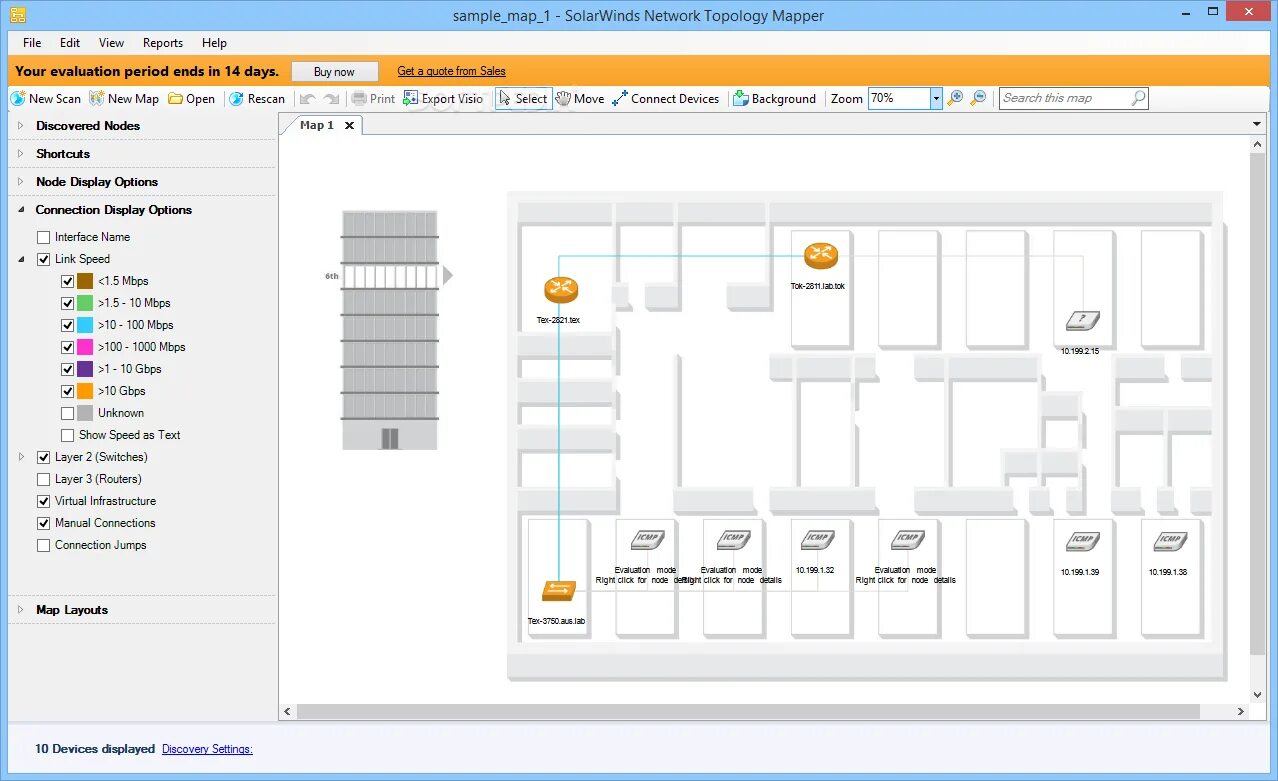Image resolution: width=1278 pixels, height=781 pixels.
Task: Click the >10 Gbps orange swatch
Action: (x=85, y=391)
